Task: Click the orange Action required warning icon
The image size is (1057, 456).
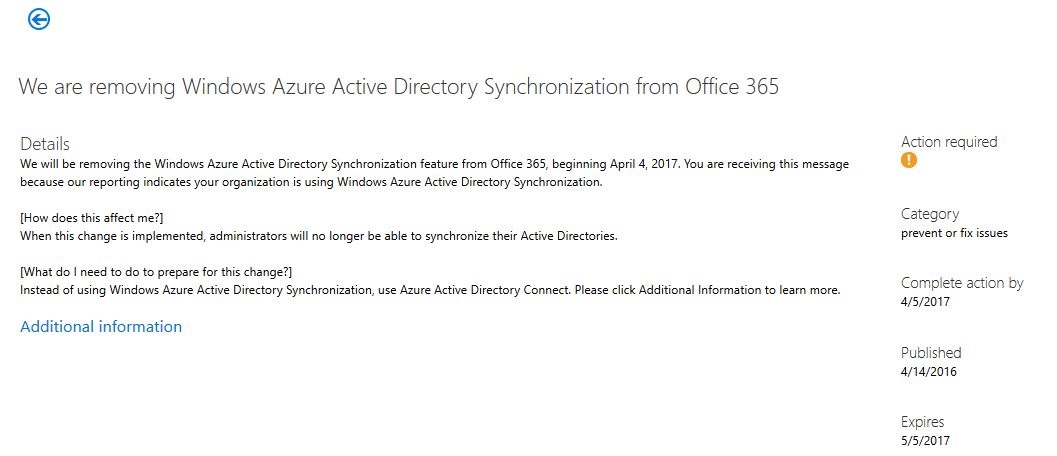Action: [909, 161]
